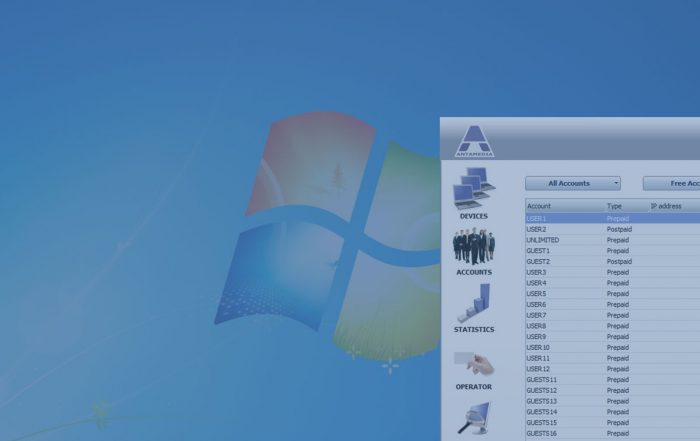Click the DEVICES label in sidebar
This screenshot has height=441, width=700.
point(474,216)
